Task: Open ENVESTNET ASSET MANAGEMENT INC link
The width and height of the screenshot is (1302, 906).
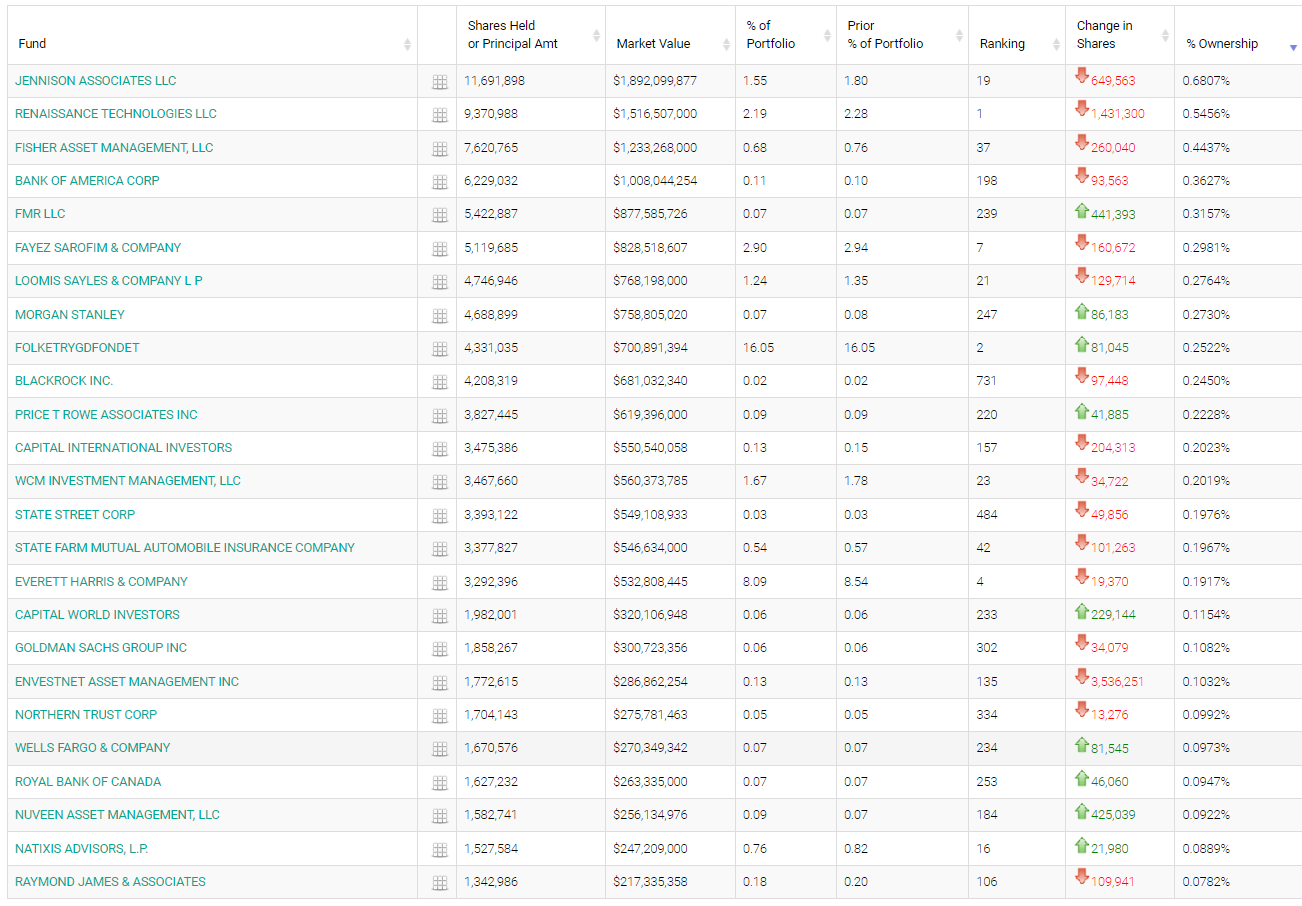Action: pos(127,682)
